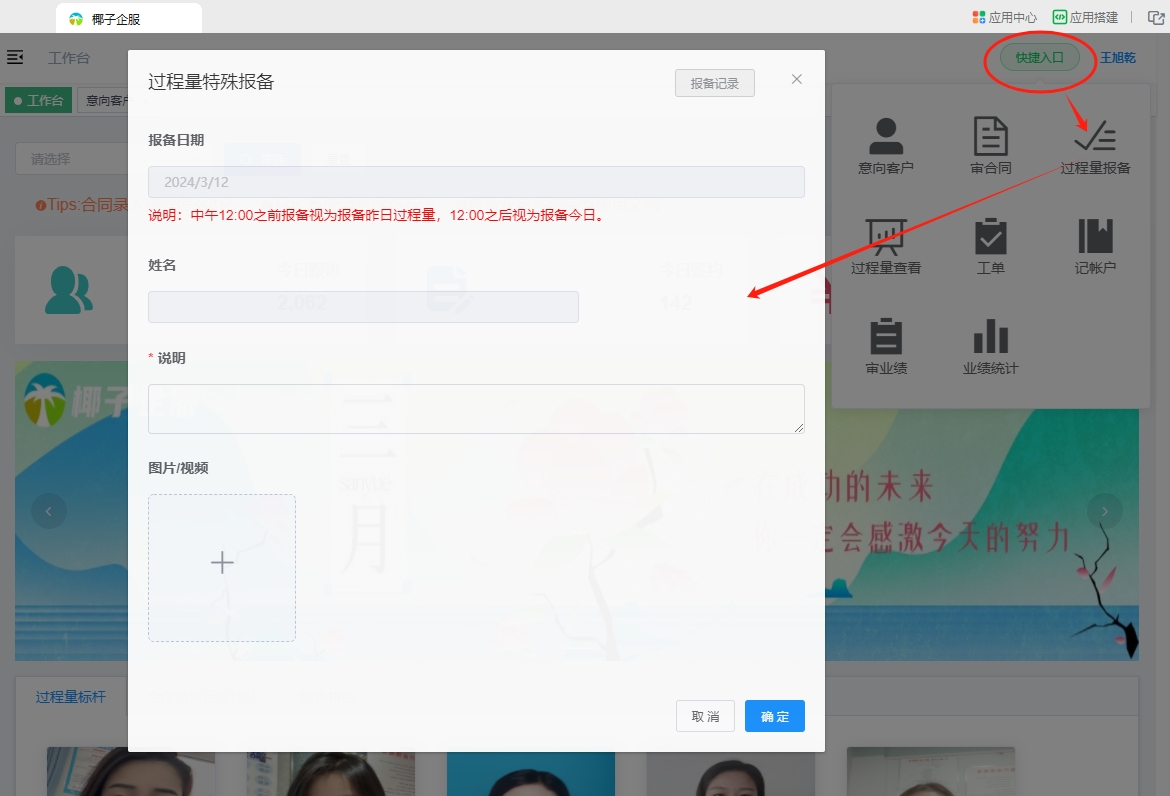Click the 报备日期 field showing 2024/3/12
The width and height of the screenshot is (1170, 796).
pyautogui.click(x=476, y=182)
